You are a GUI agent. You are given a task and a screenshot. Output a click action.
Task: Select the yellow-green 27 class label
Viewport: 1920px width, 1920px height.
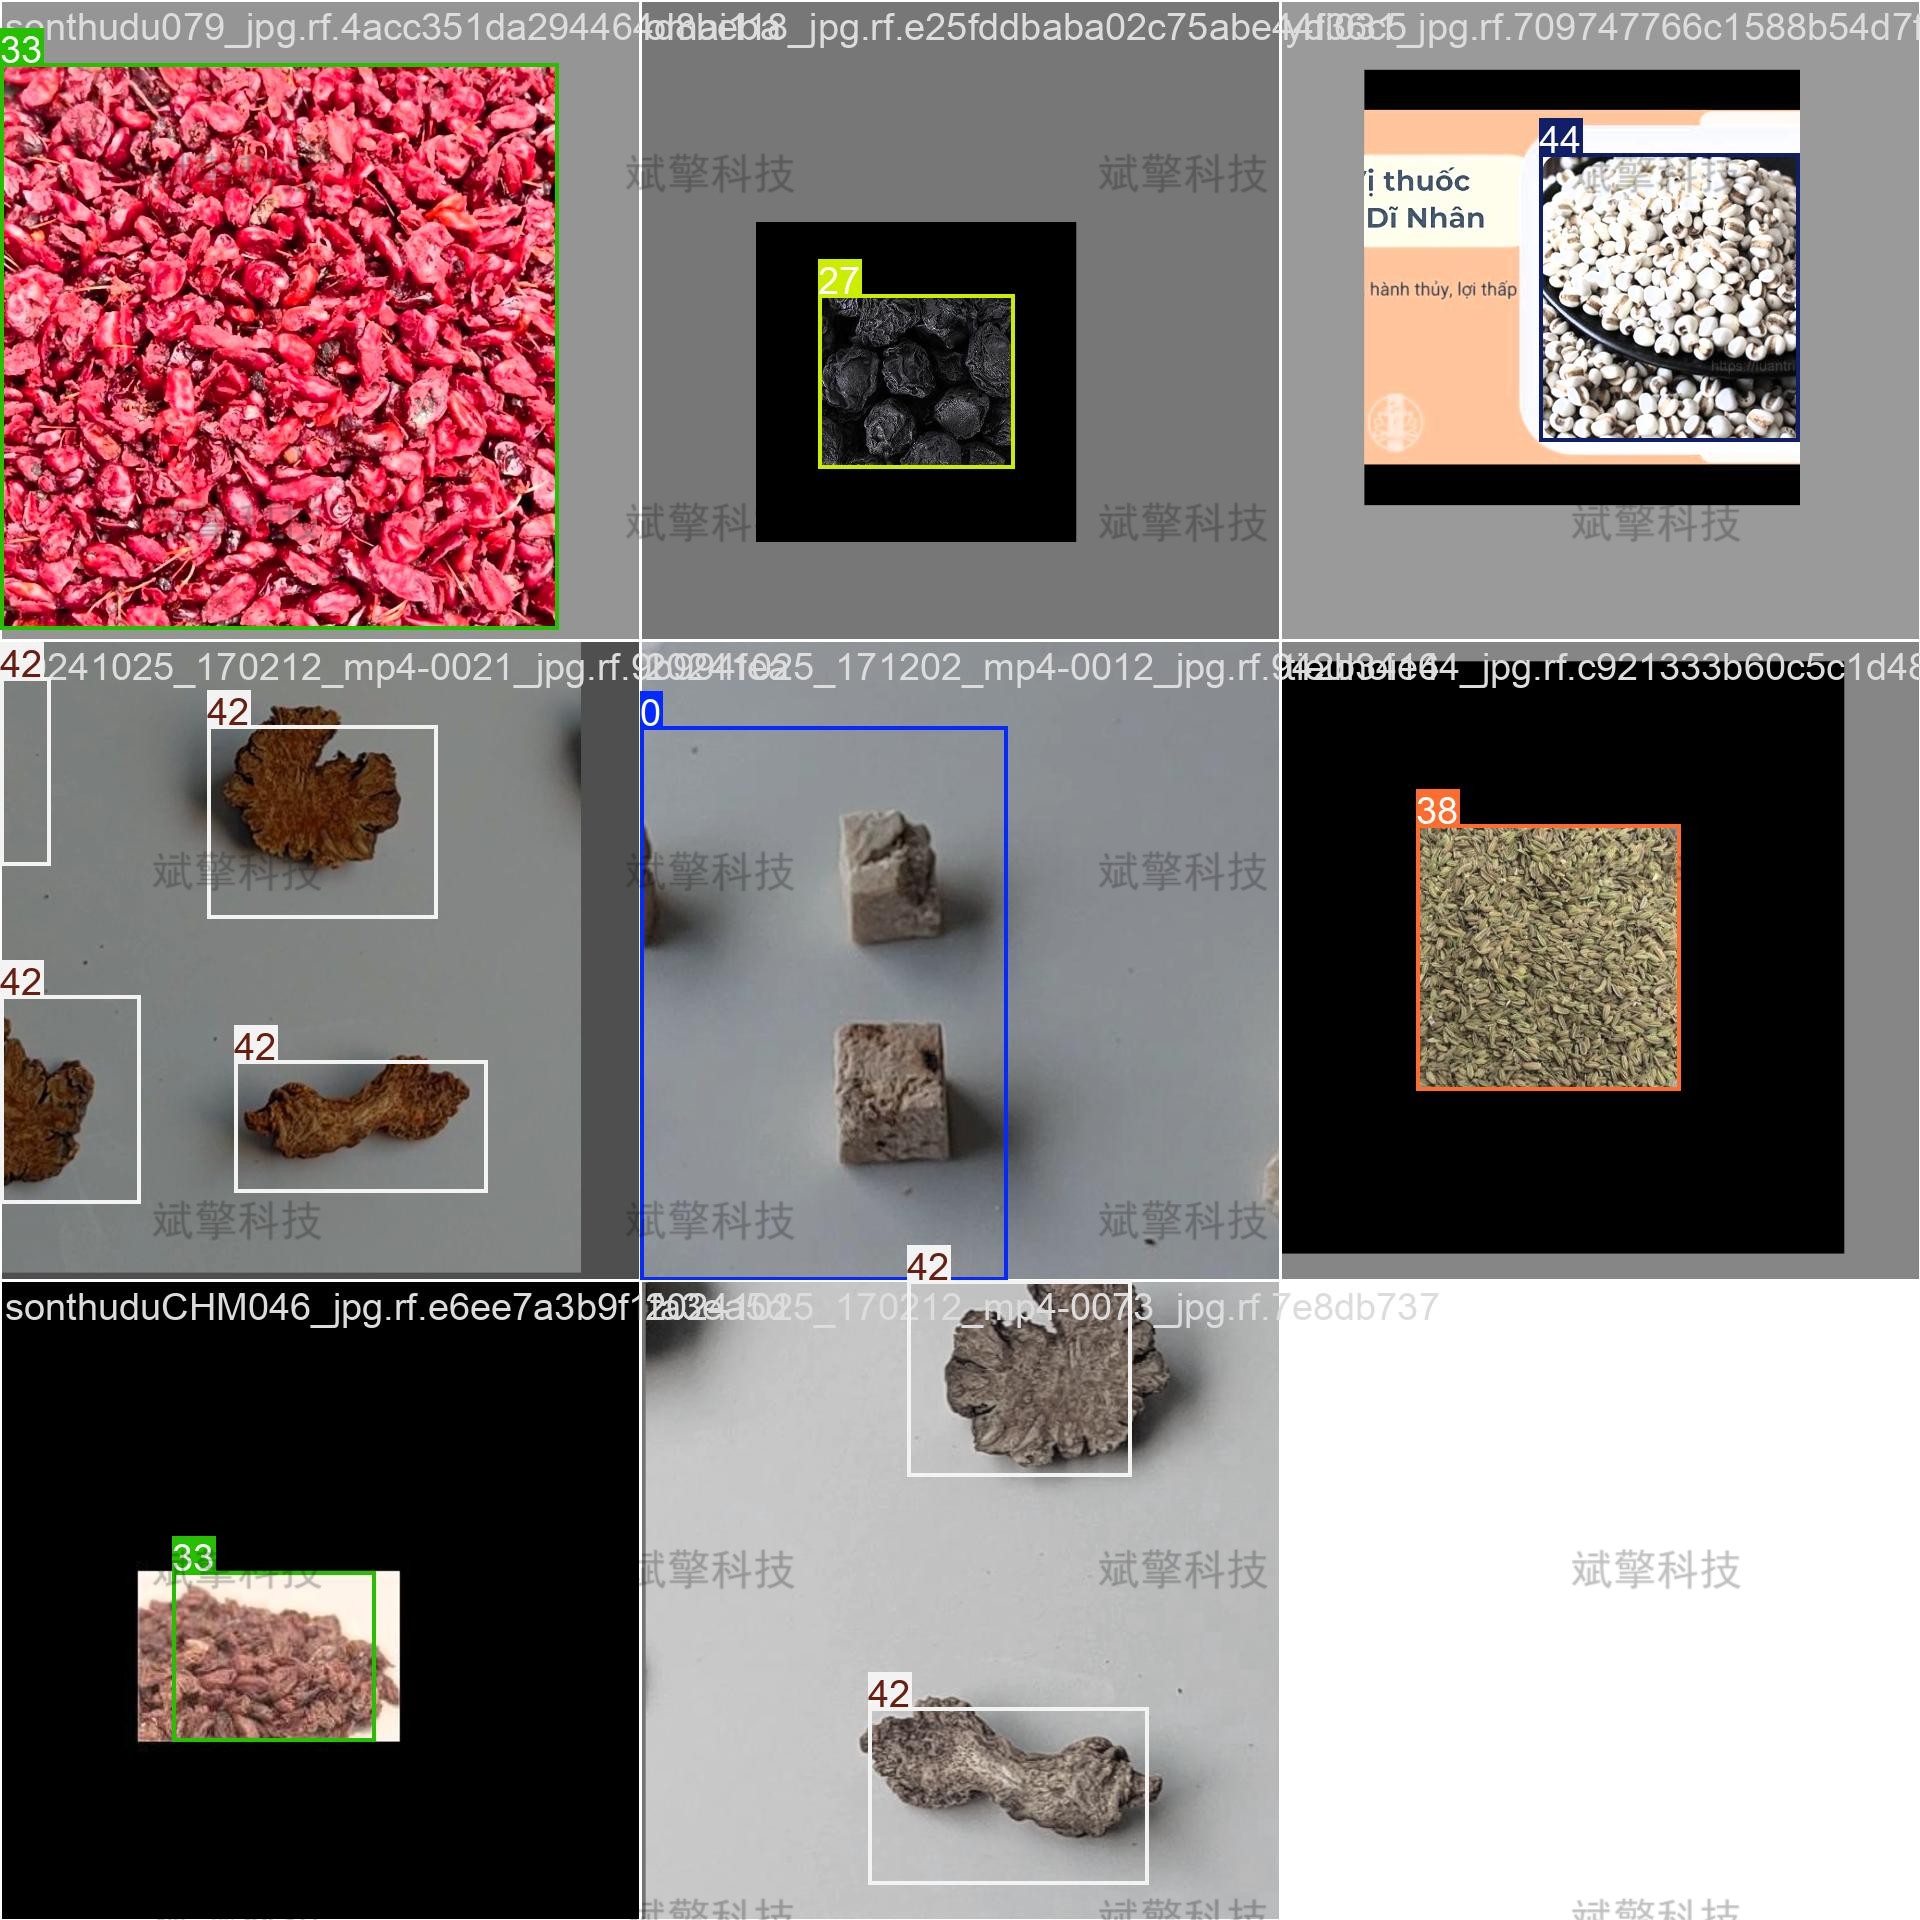coord(838,279)
